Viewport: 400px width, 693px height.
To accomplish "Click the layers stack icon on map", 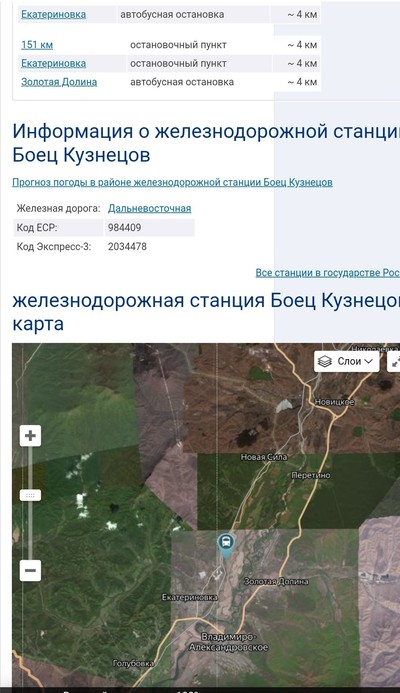I will [x=325, y=362].
